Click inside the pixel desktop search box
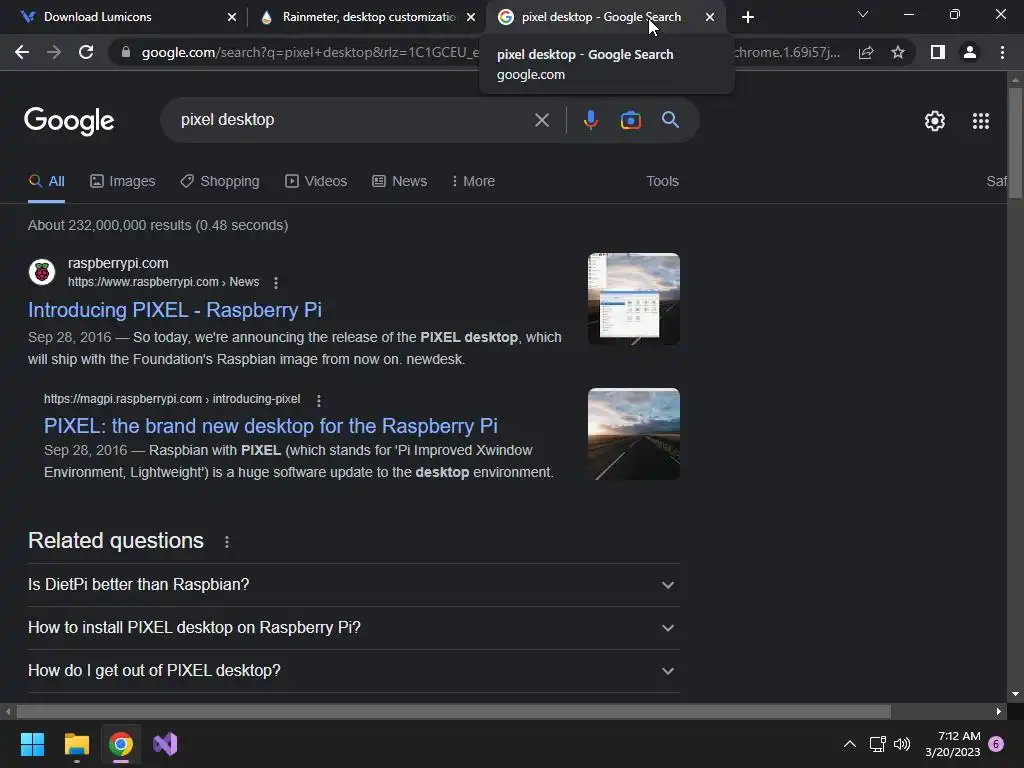1024x768 pixels. pyautogui.click(x=353, y=120)
